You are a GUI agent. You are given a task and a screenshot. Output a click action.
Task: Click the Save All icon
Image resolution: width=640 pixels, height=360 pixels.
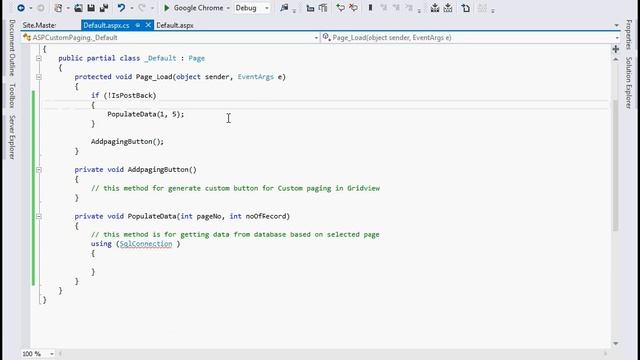point(104,8)
